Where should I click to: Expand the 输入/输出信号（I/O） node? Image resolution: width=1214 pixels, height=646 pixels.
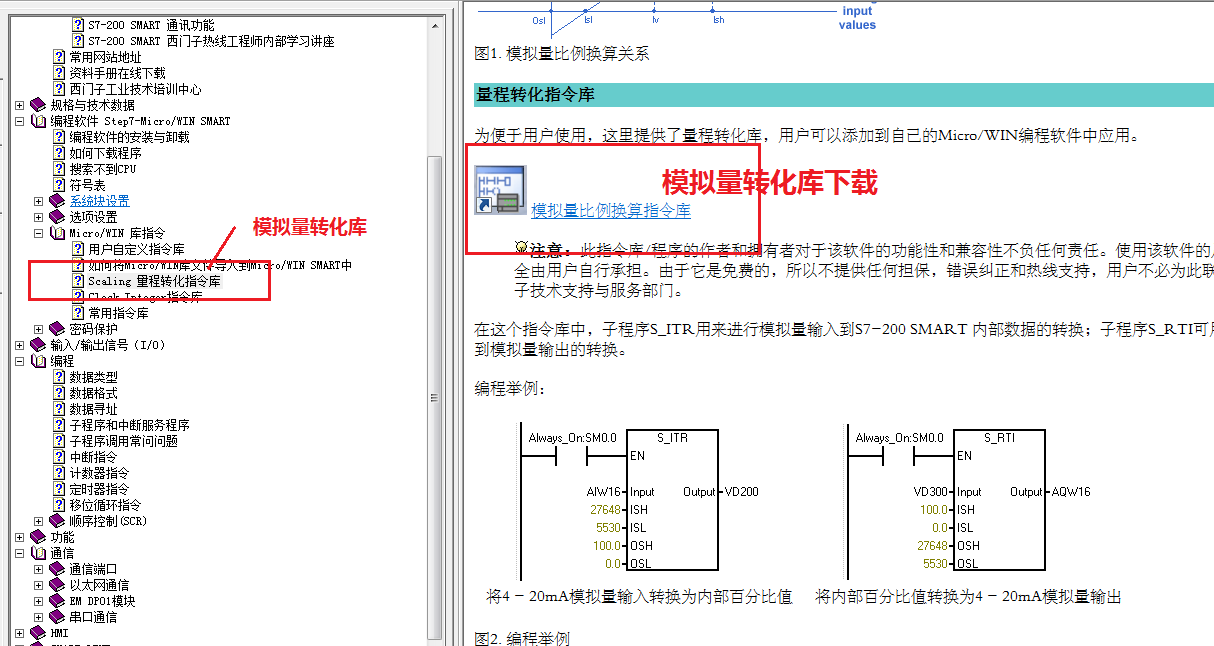[x=20, y=345]
